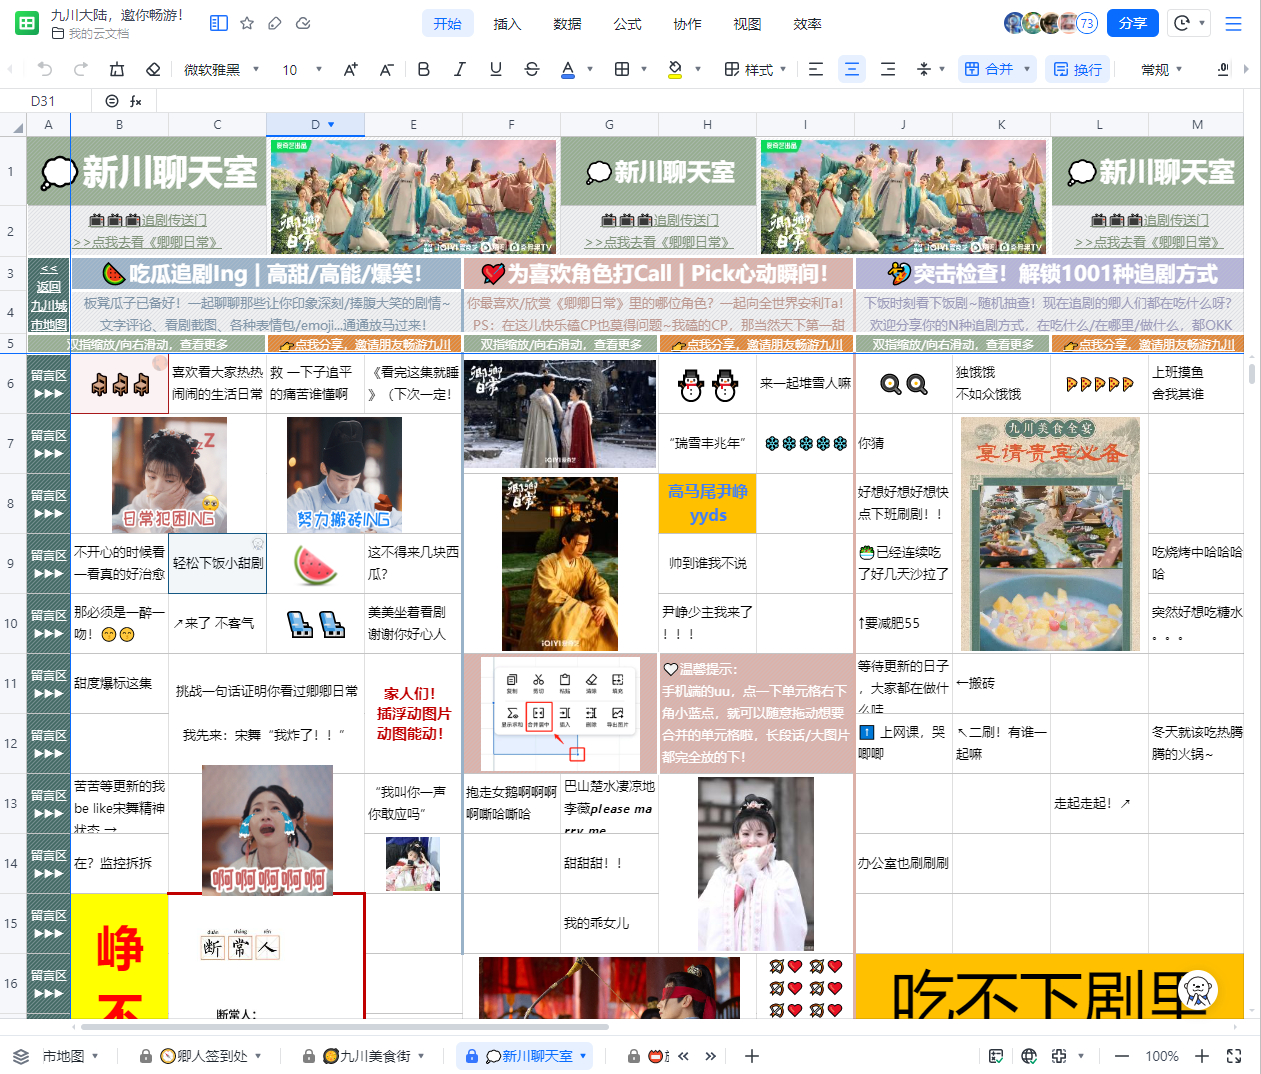Image resolution: width=1261 pixels, height=1074 pixels.
Task: Open the 效率 ribbon tab
Action: [x=807, y=24]
